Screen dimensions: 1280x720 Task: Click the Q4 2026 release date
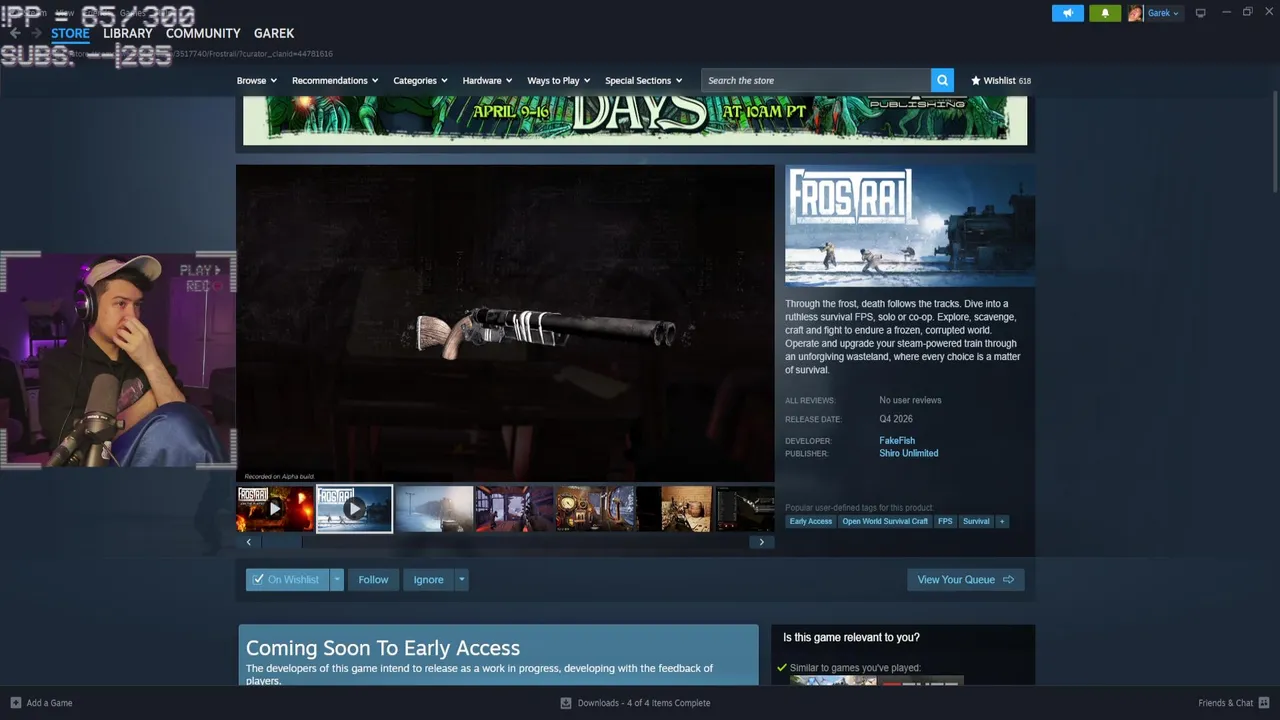click(x=896, y=419)
